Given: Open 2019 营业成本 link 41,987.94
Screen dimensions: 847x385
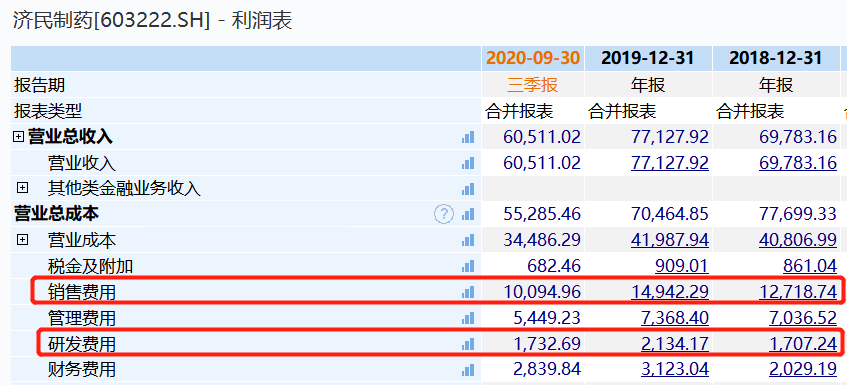Looking at the screenshot, I should 670,240.
